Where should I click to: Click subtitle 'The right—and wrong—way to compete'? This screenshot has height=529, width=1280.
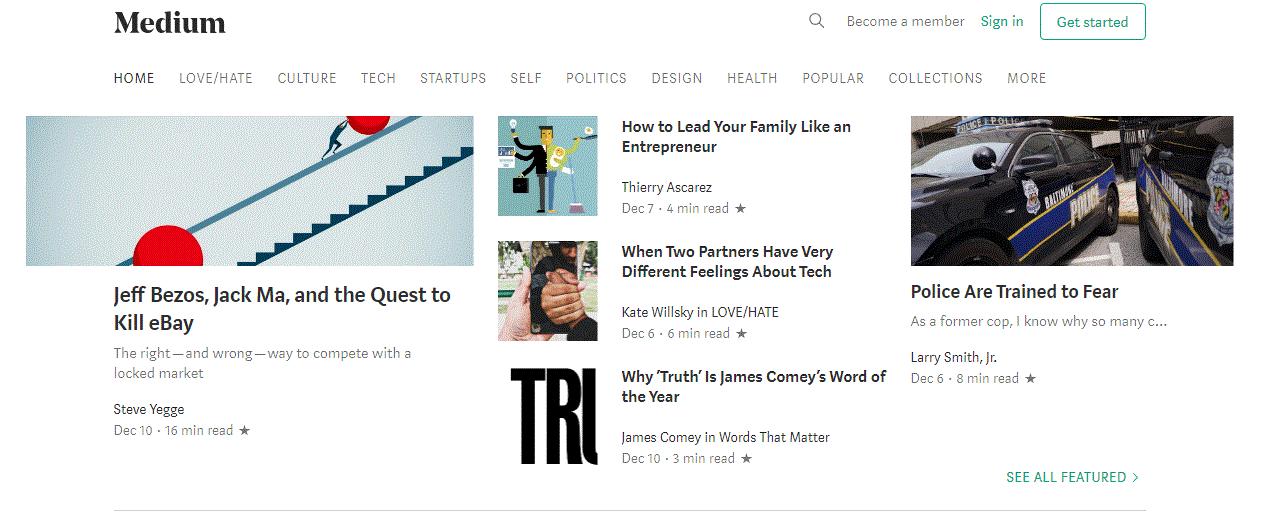pyautogui.click(x=262, y=363)
